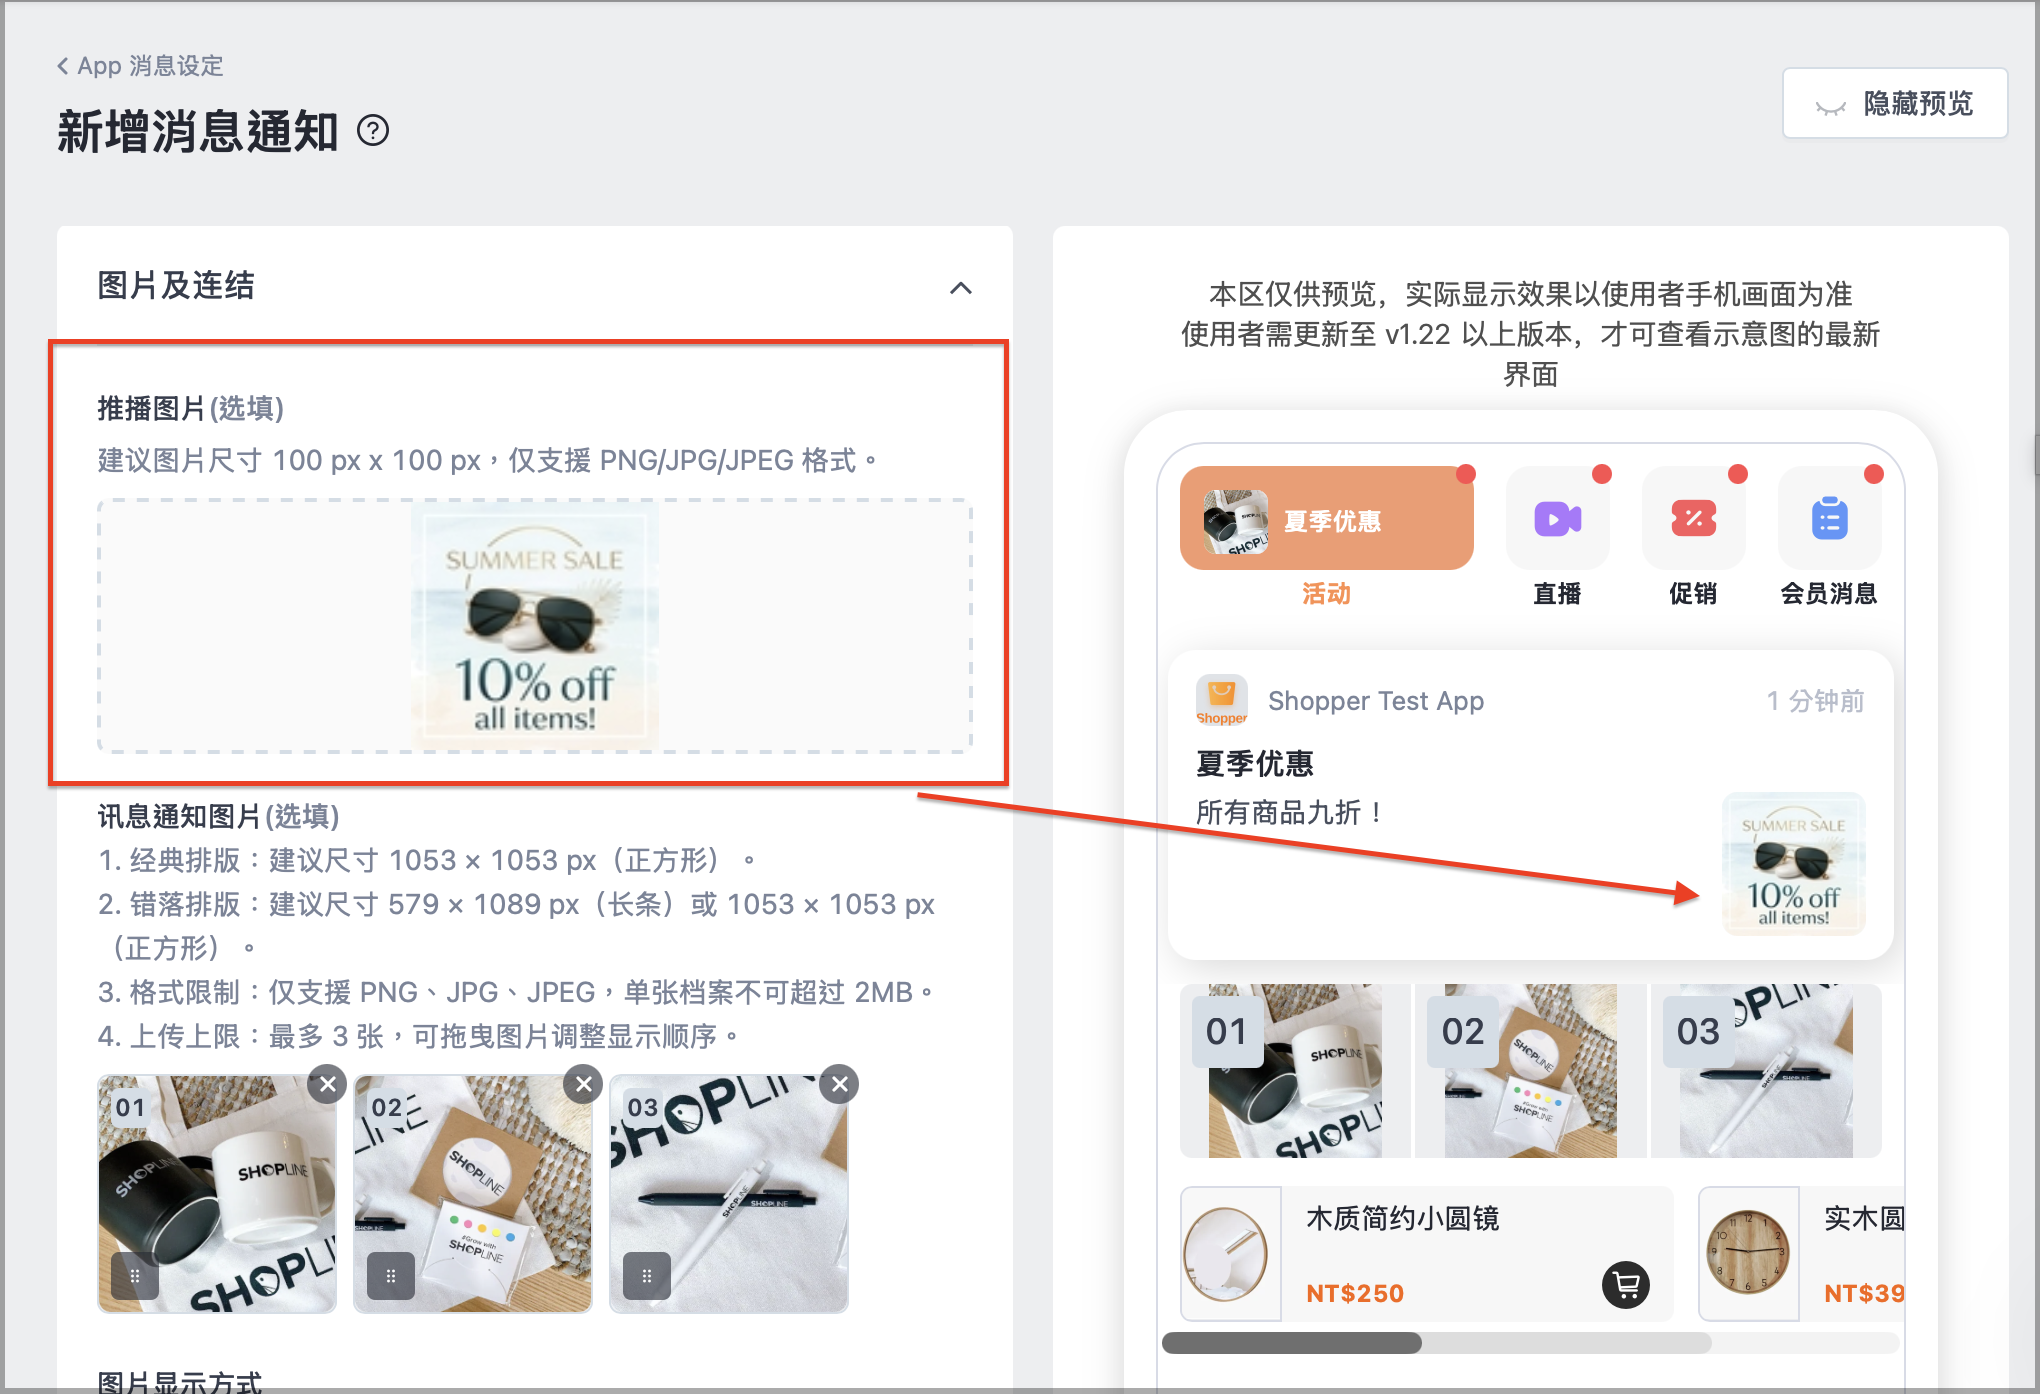Select uploaded thumbnail 03 with pen
Viewport: 2040px width, 1394px height.
[x=729, y=1194]
